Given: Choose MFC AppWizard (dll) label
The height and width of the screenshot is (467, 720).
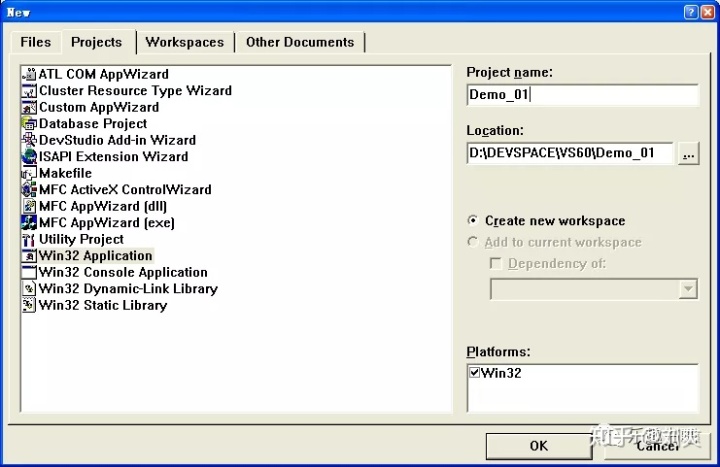Looking at the screenshot, I should (x=103, y=207).
